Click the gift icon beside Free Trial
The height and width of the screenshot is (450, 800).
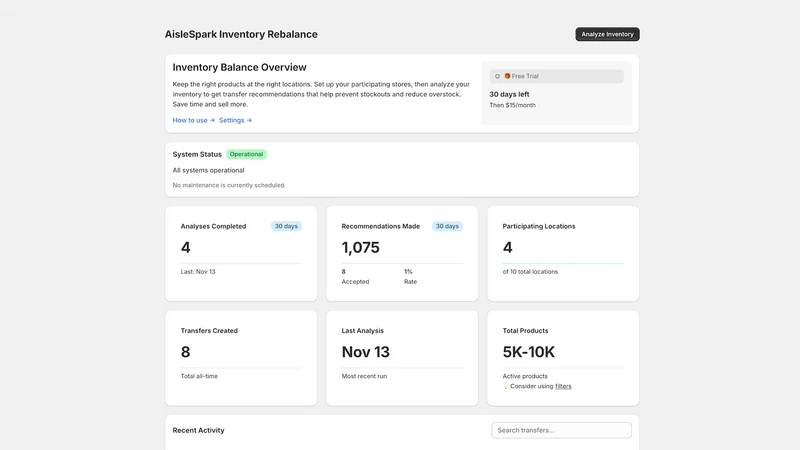[x=507, y=76]
